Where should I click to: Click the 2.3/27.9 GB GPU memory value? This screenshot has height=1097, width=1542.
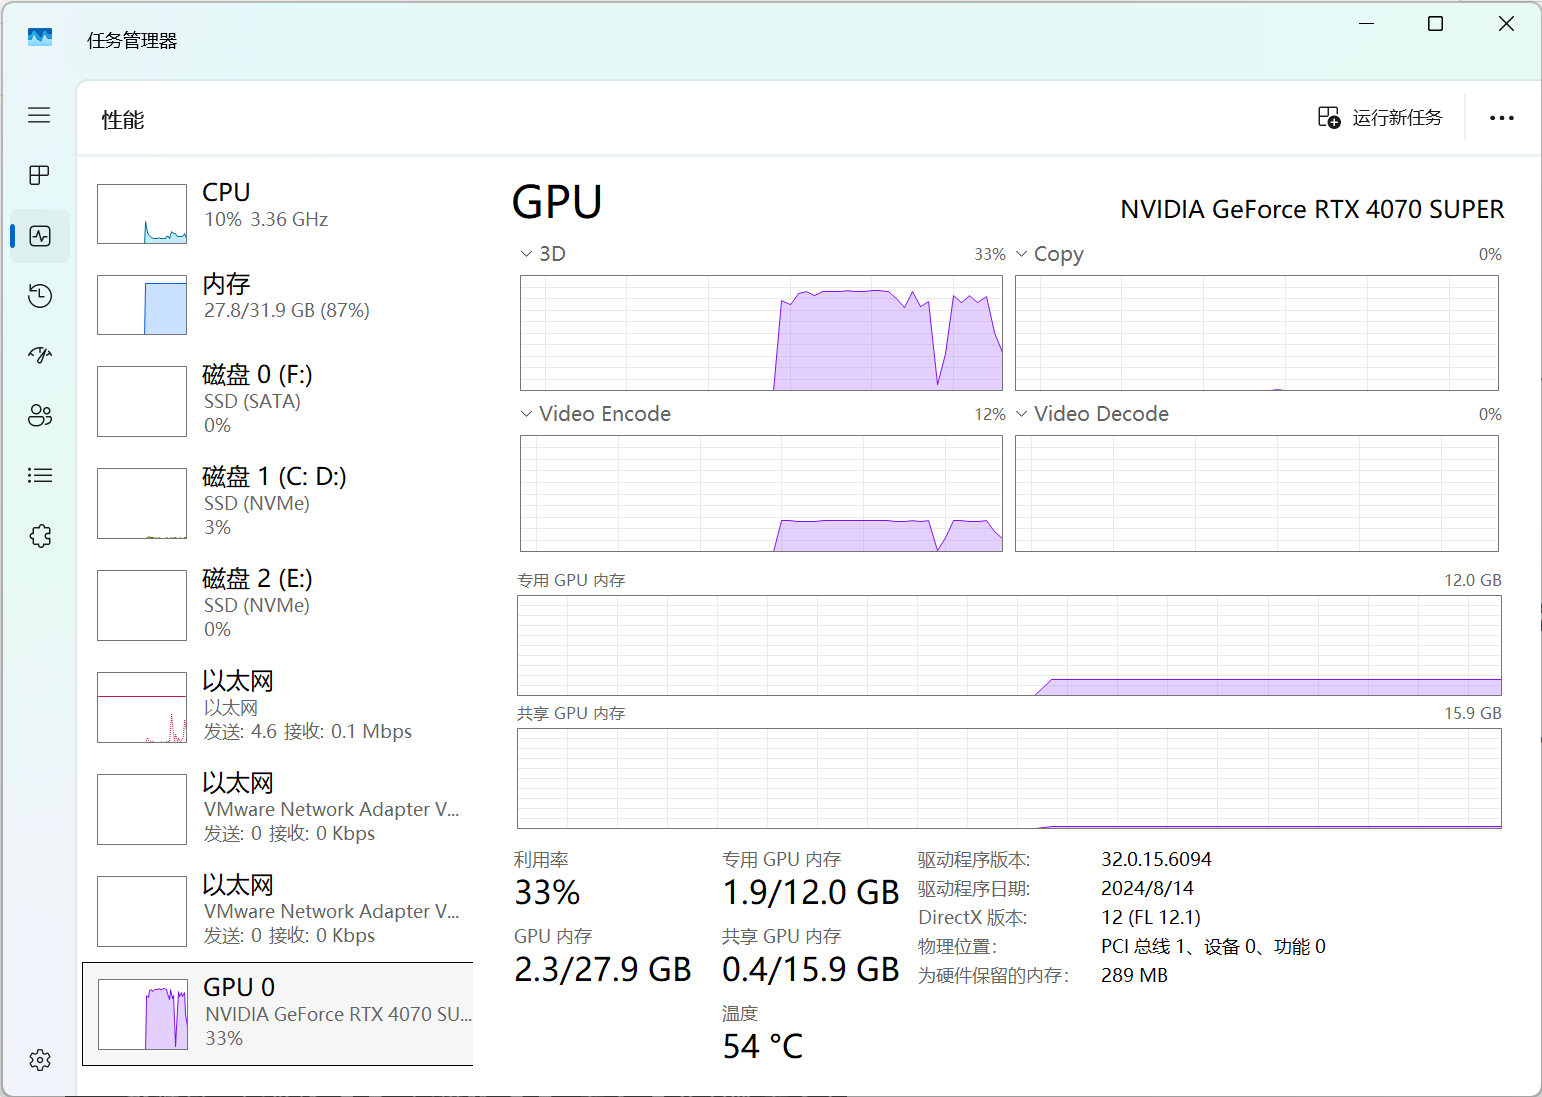point(603,969)
